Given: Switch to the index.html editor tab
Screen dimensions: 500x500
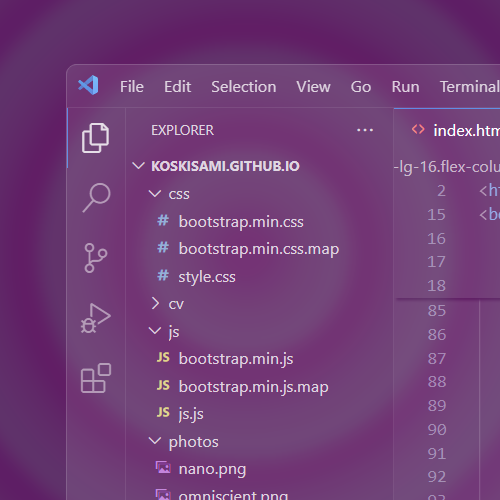Looking at the screenshot, I should pos(447,130).
